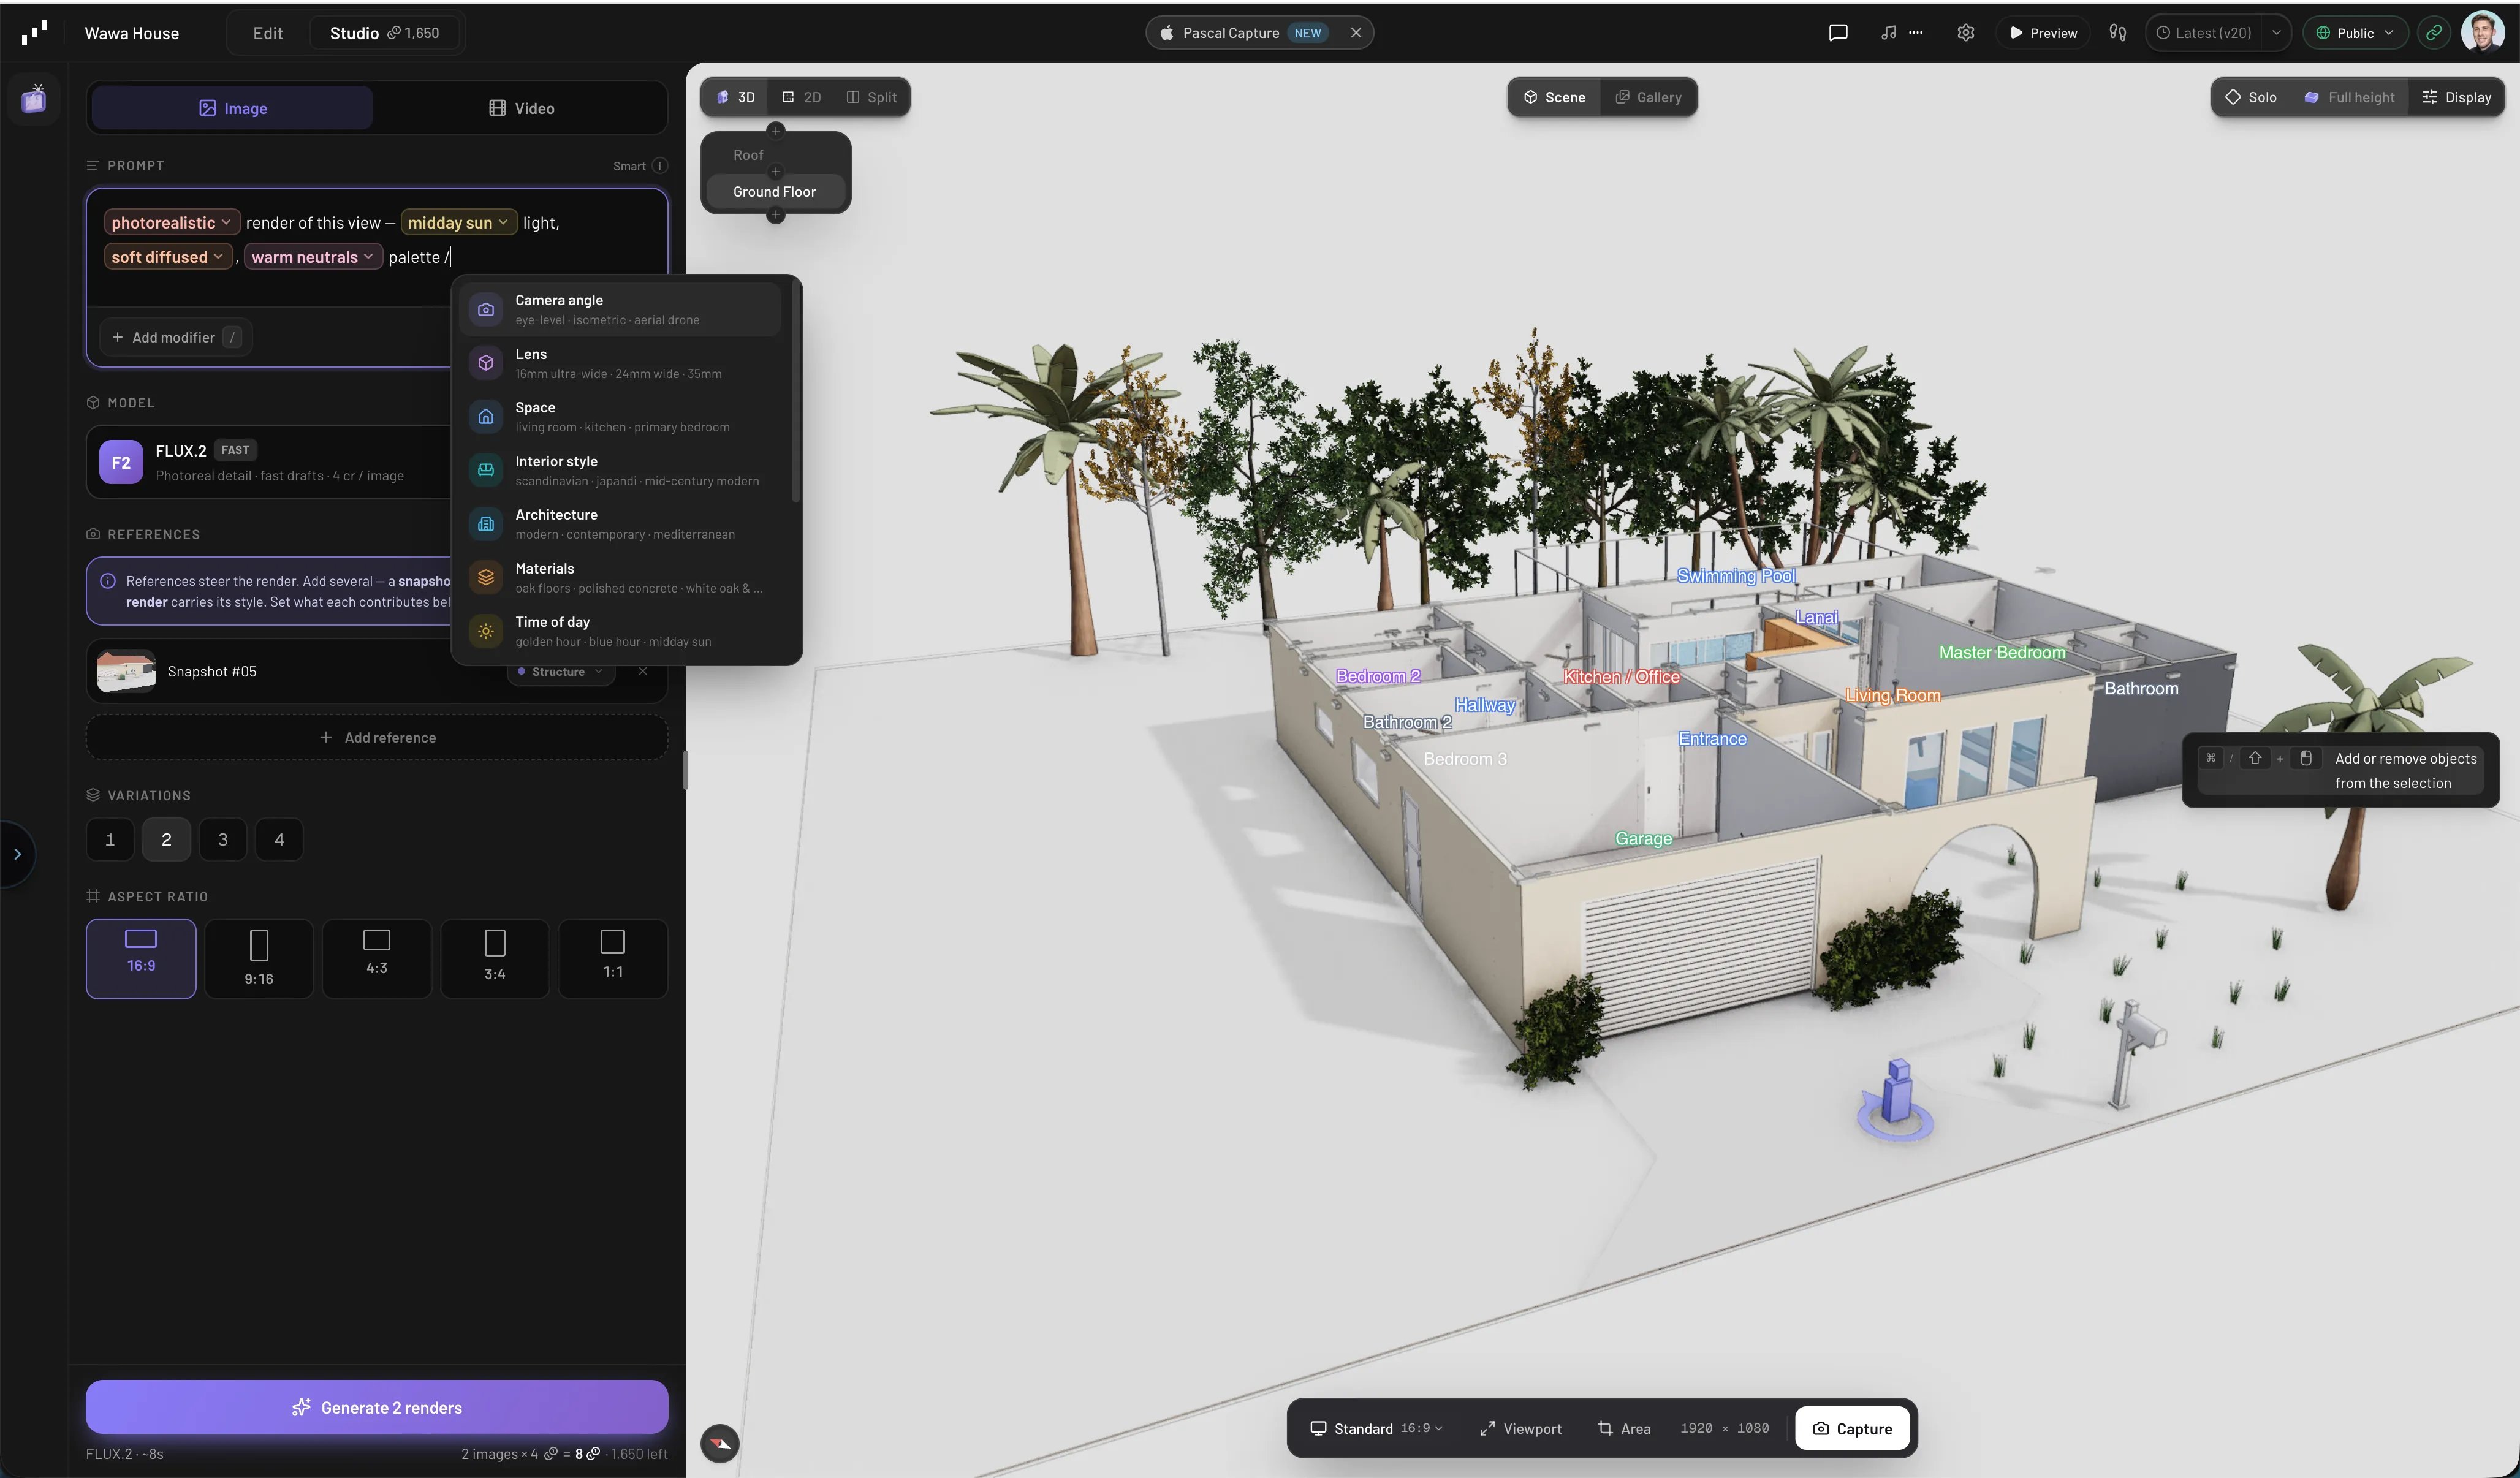Open the midday sun dropdown chip
The image size is (2520, 1478).
point(459,222)
